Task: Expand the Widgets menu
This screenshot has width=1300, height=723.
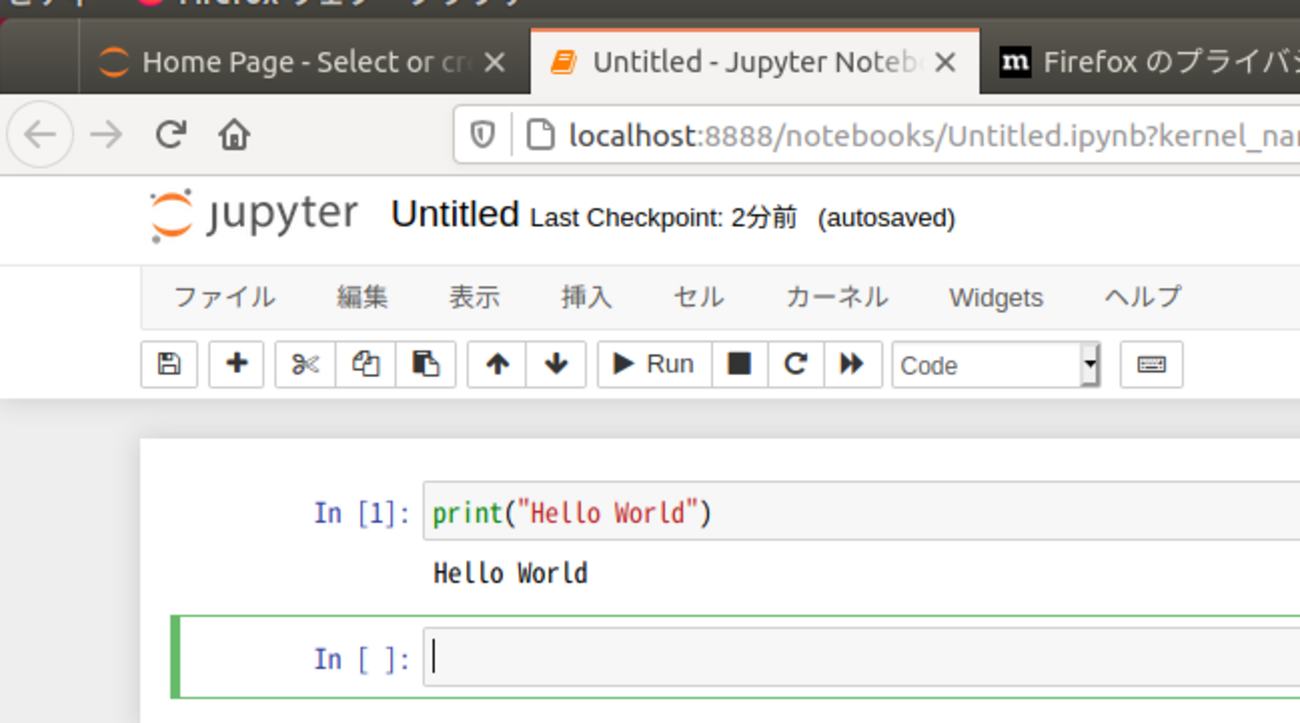Action: pyautogui.click(x=995, y=297)
